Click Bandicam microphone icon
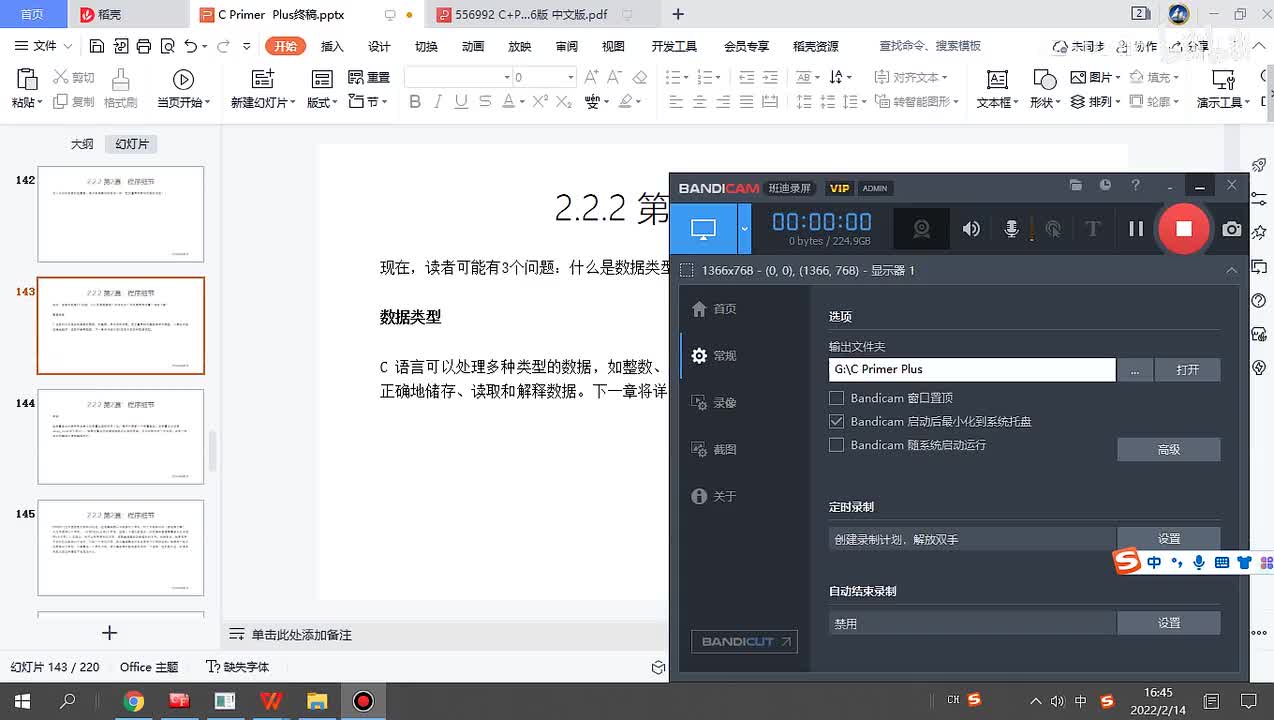 (x=1011, y=229)
